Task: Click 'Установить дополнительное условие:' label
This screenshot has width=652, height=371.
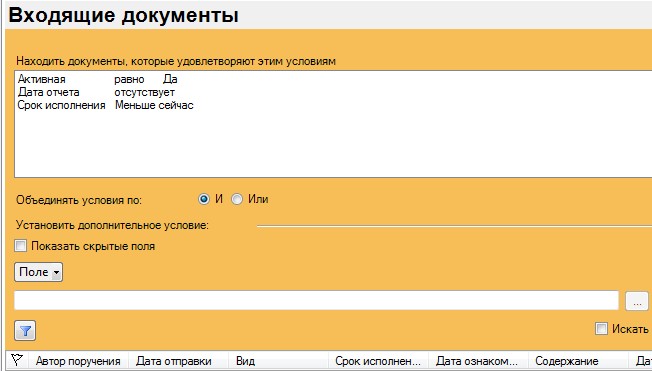Action: point(112,225)
